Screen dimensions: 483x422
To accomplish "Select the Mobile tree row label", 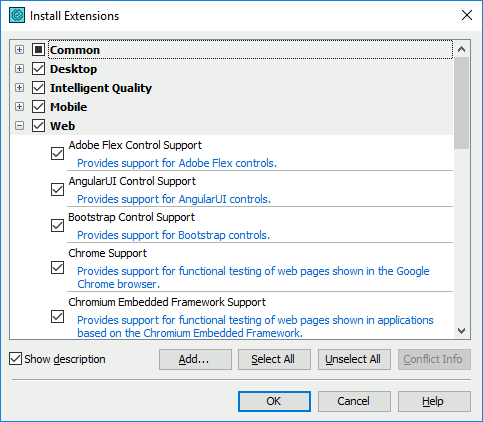I will pos(68,107).
